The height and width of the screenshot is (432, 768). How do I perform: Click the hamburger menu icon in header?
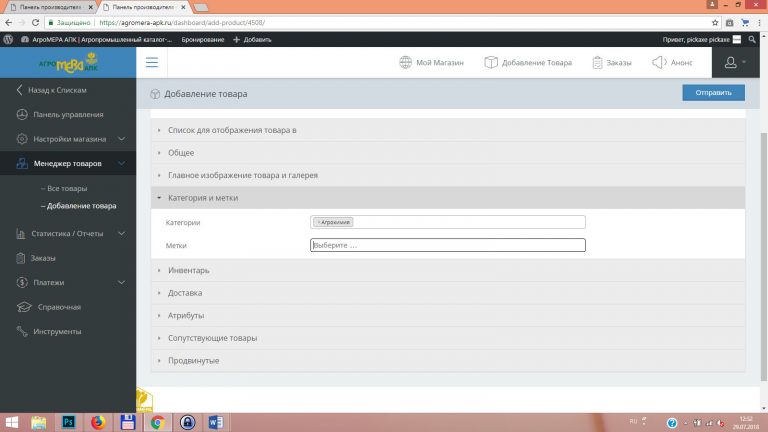point(152,62)
